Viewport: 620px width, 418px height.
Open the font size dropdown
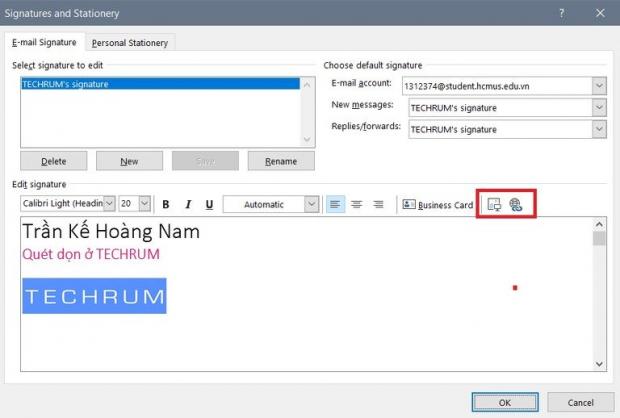pyautogui.click(x=145, y=204)
